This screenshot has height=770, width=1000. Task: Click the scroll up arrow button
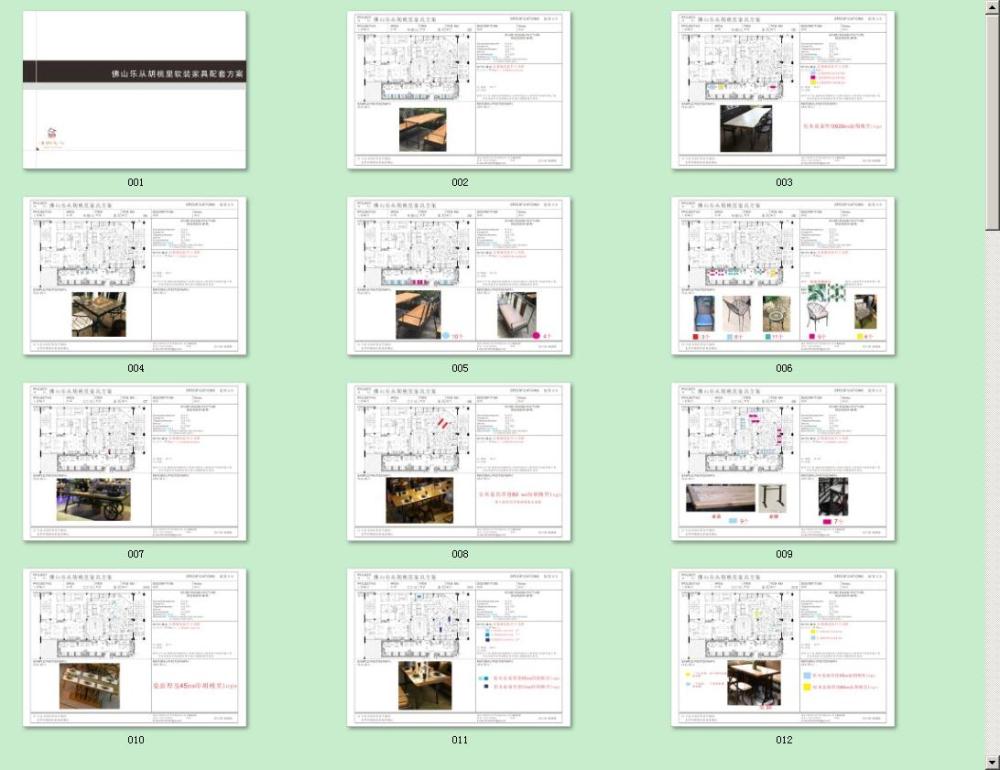992,7
